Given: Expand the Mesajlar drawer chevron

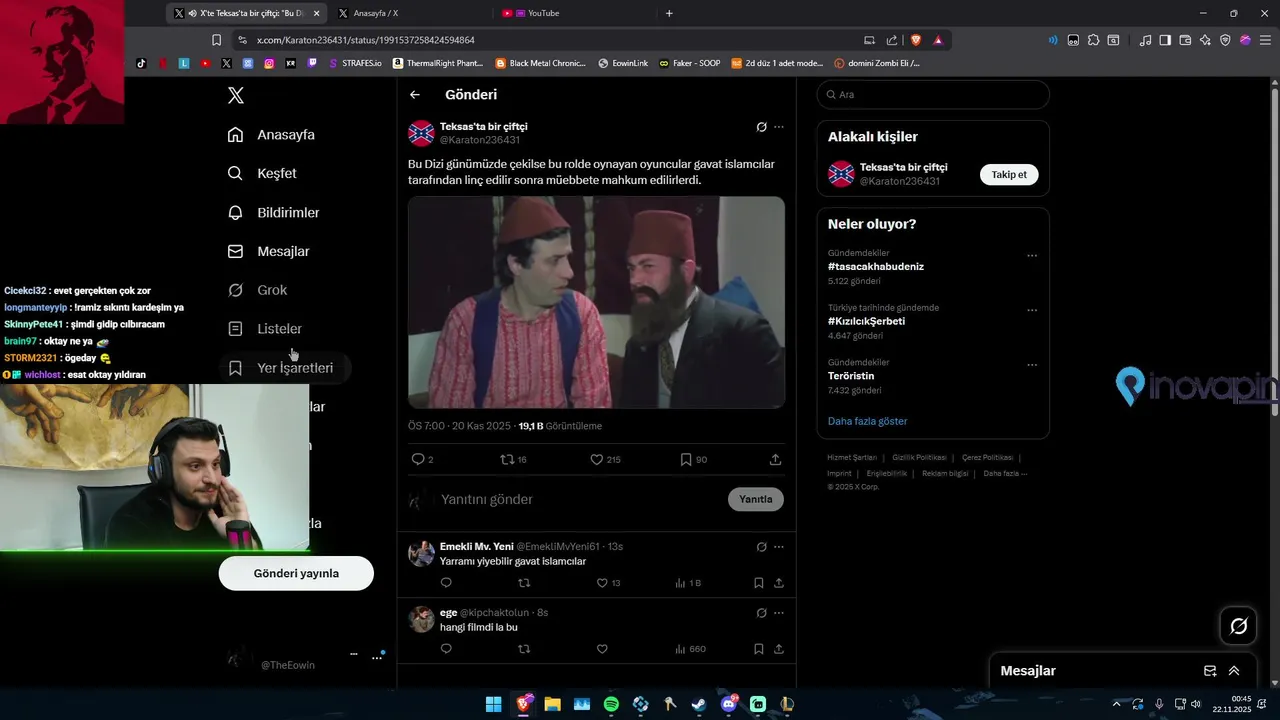Looking at the screenshot, I should click(x=1234, y=671).
